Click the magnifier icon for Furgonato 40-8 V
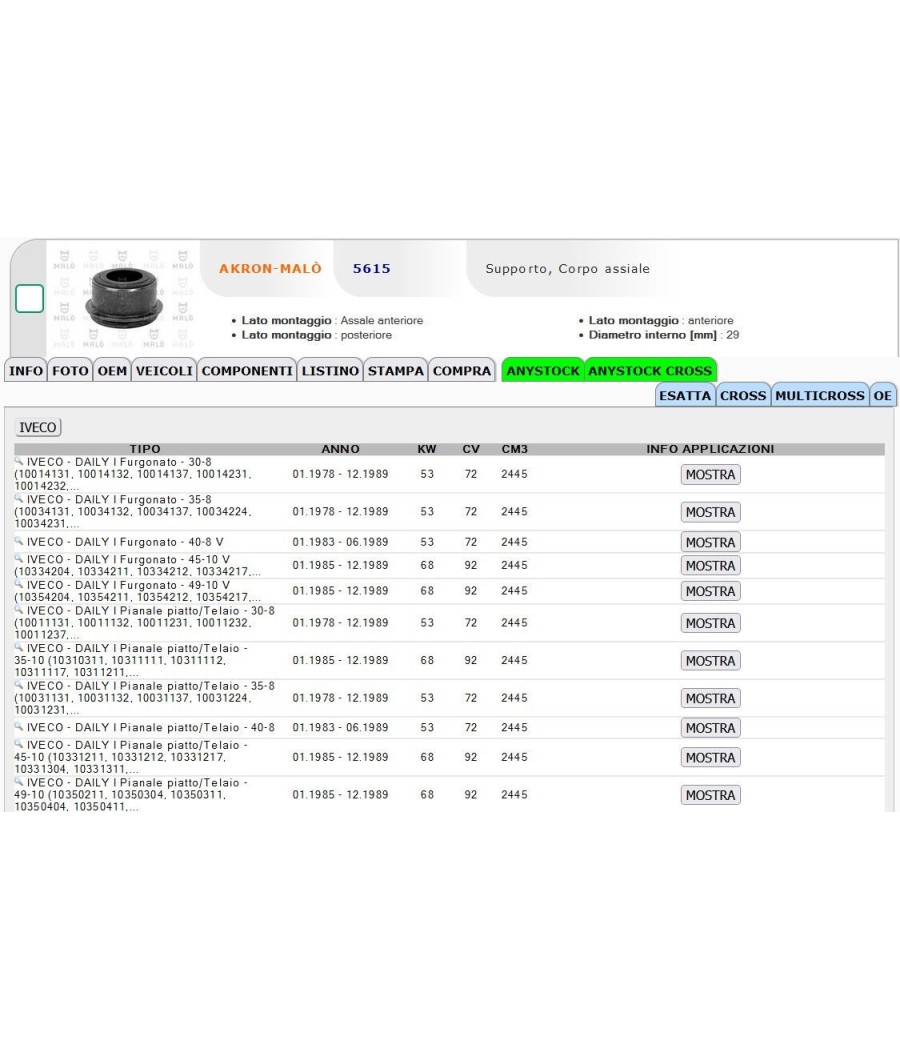The width and height of the screenshot is (900, 1050). pyautogui.click(x=19, y=541)
